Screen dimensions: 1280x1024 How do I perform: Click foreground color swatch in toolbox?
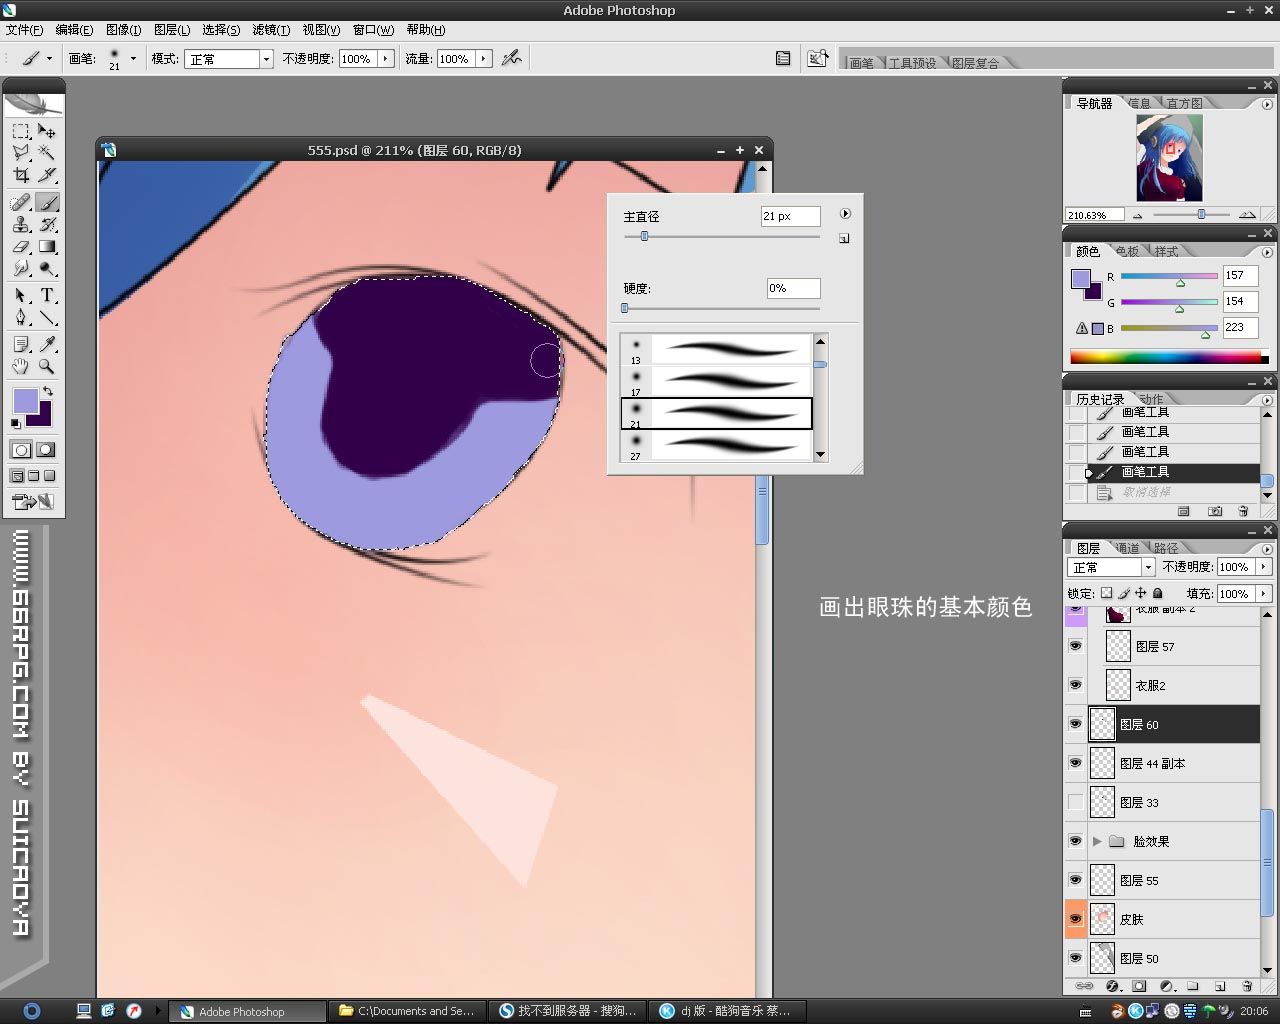pos(25,401)
